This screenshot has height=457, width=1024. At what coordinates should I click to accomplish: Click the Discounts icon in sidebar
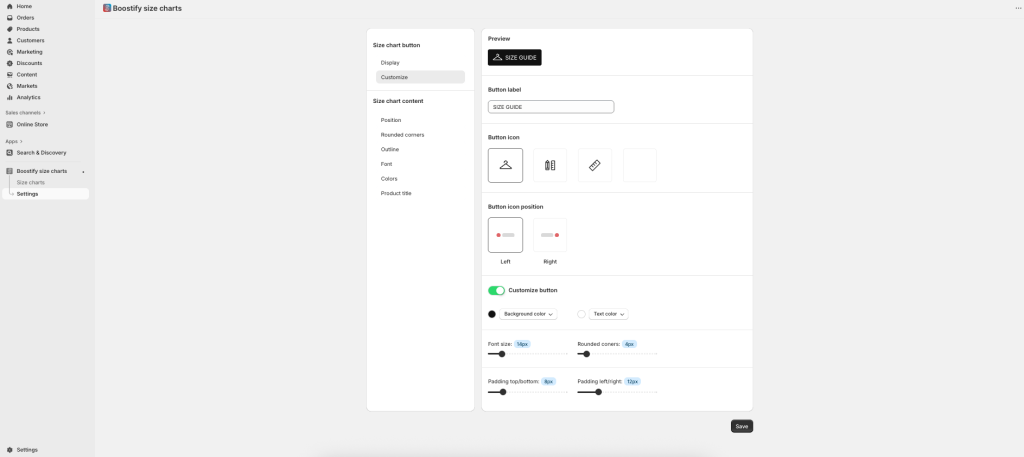click(x=10, y=63)
